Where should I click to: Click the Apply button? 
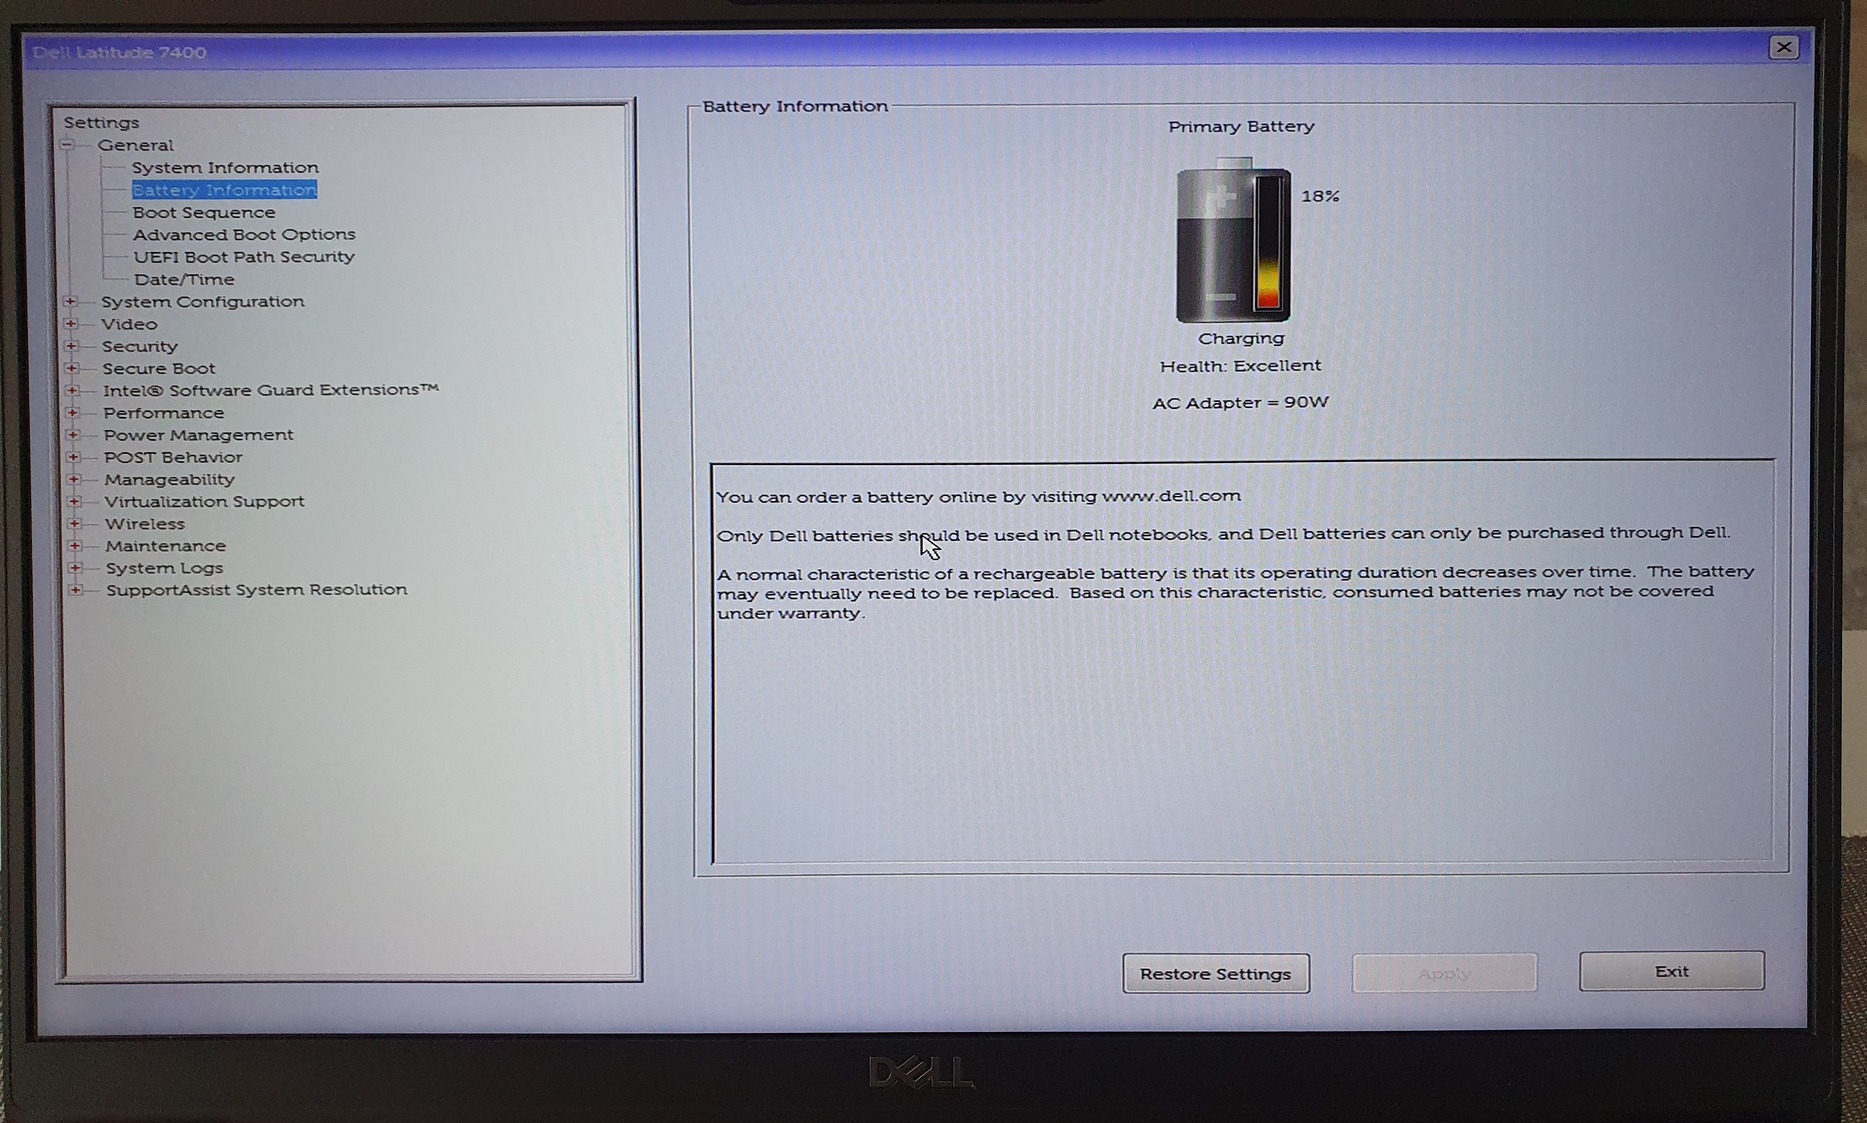[x=1444, y=972]
